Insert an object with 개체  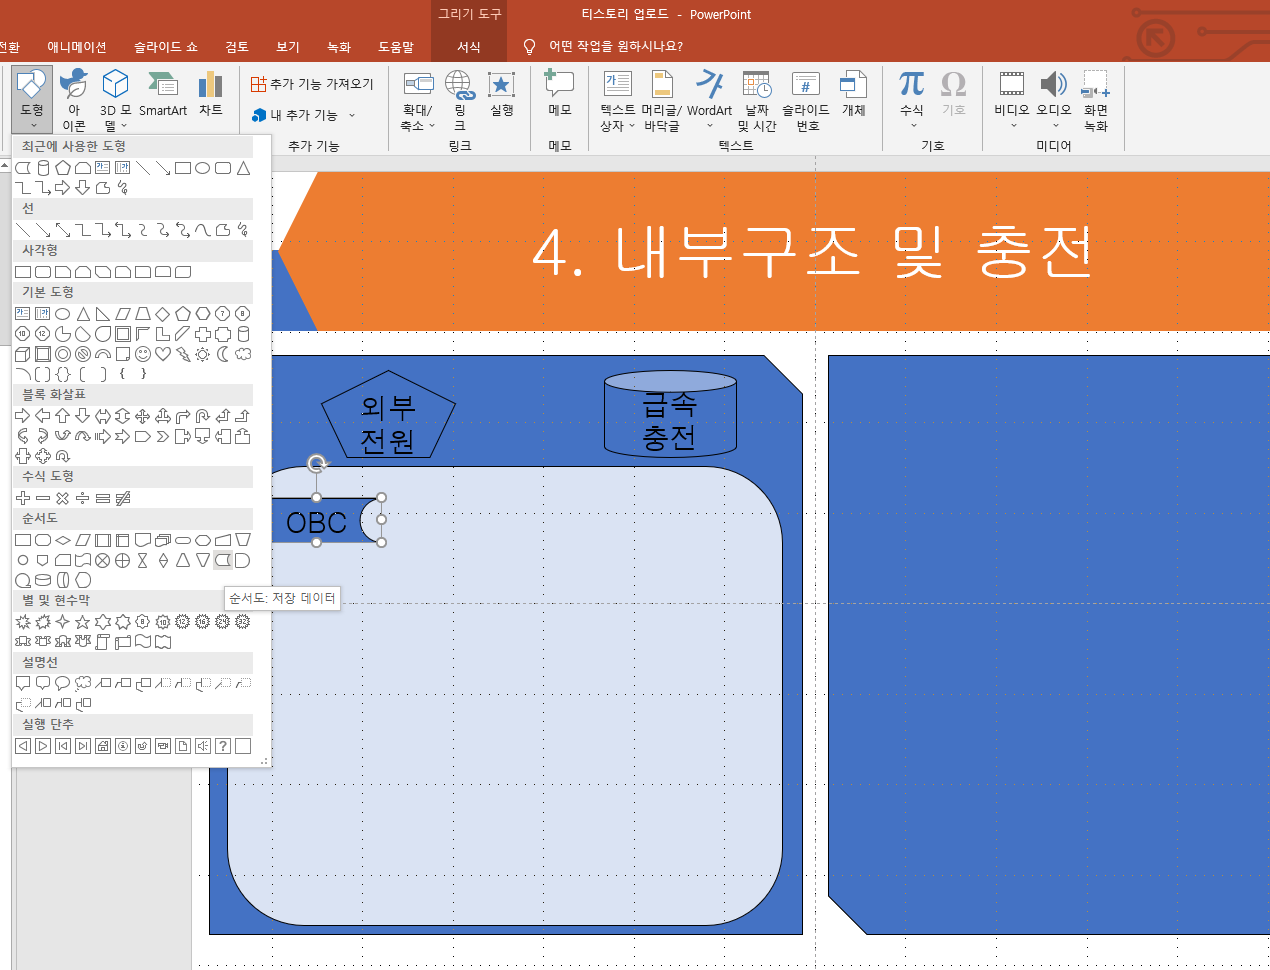853,94
